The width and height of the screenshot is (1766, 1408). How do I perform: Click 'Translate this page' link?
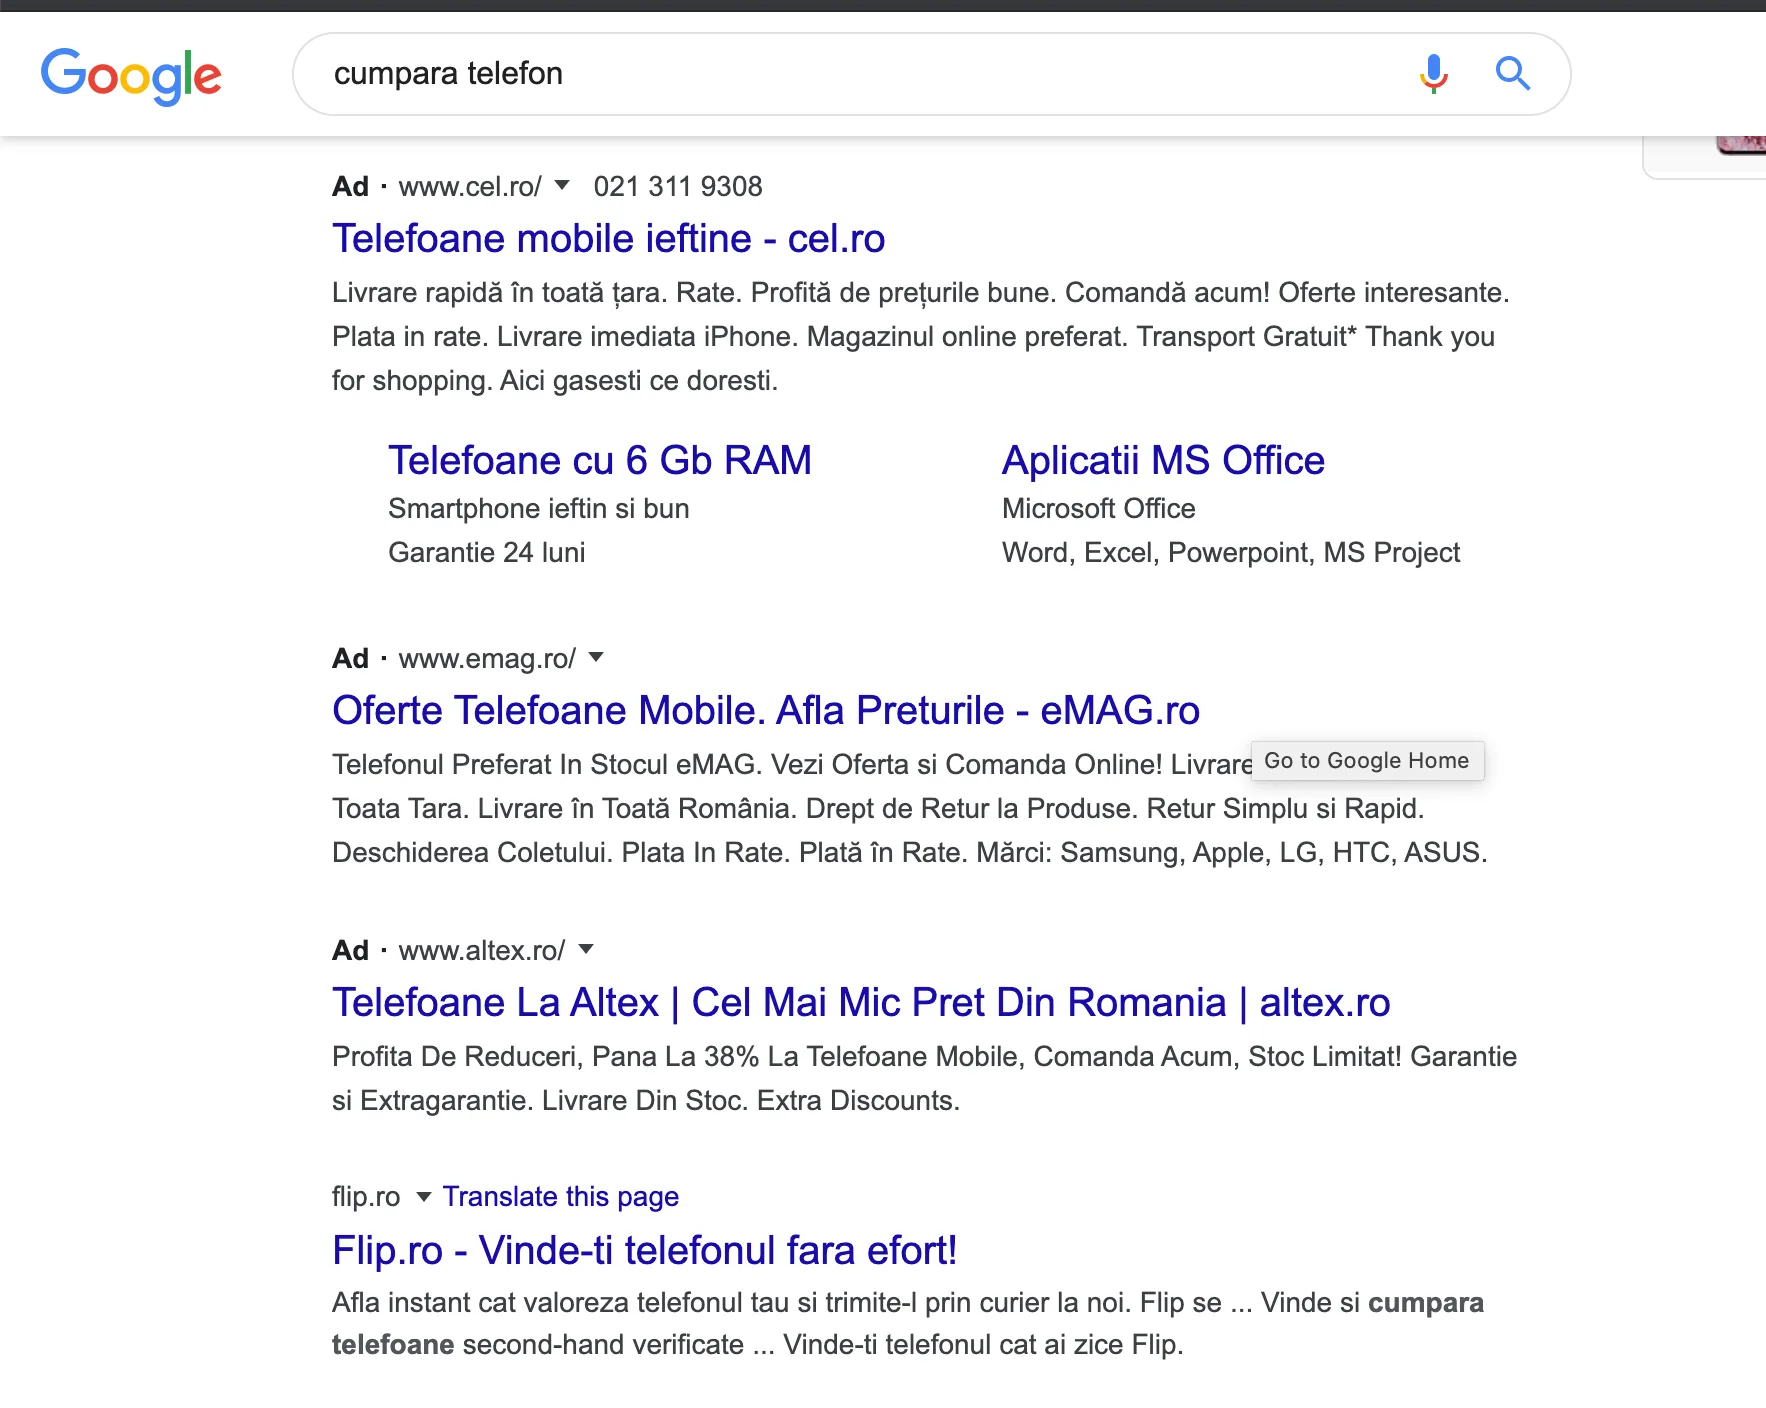[x=561, y=1197]
